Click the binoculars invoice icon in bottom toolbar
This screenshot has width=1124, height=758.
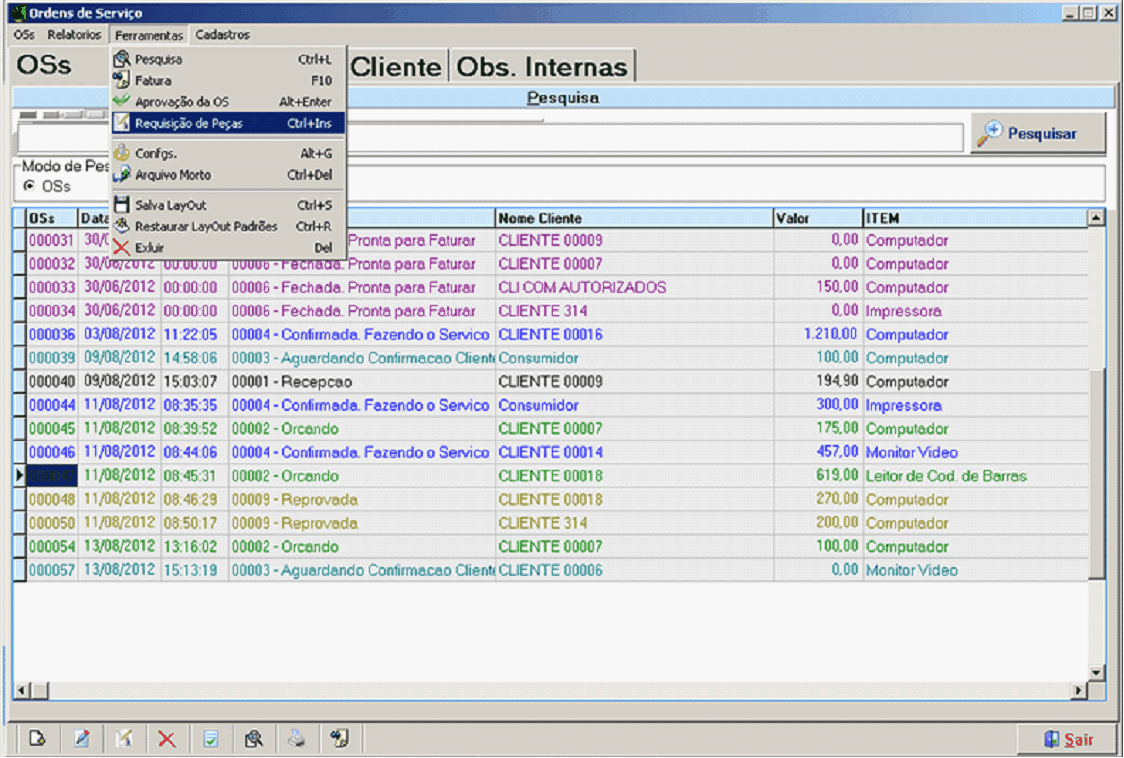tap(339, 739)
